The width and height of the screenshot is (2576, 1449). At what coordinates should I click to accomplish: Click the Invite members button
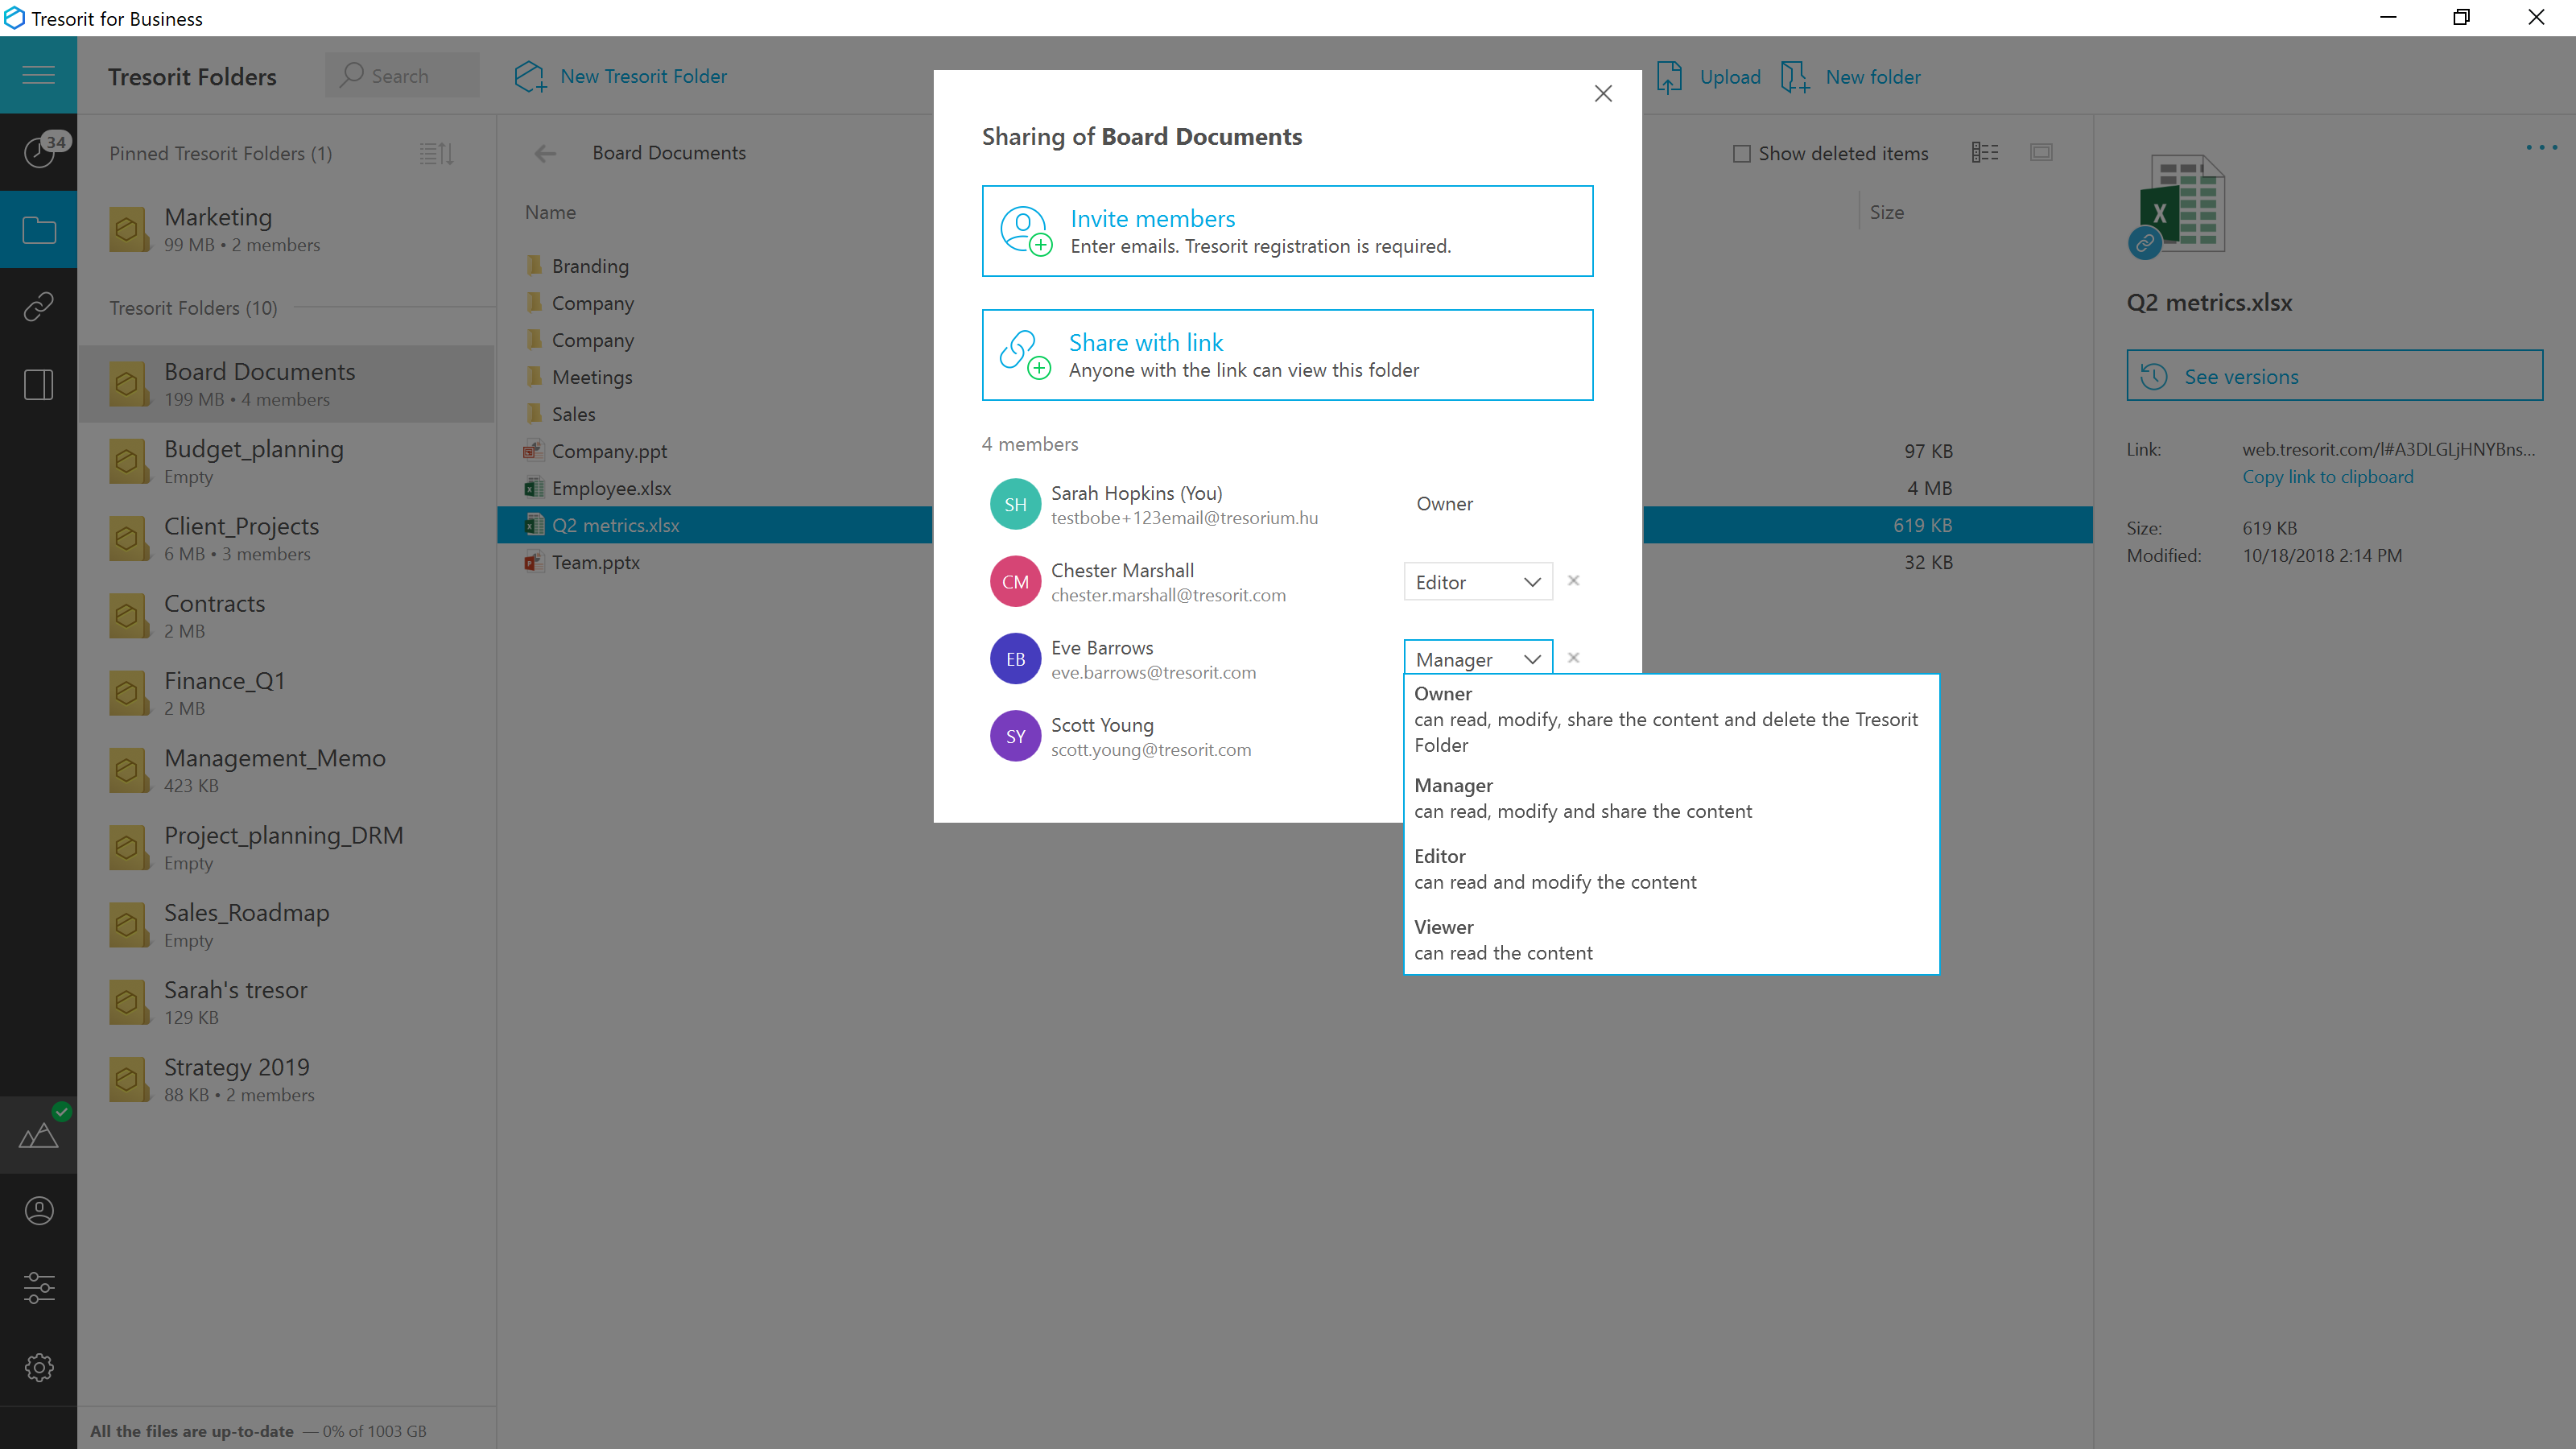click(1288, 230)
